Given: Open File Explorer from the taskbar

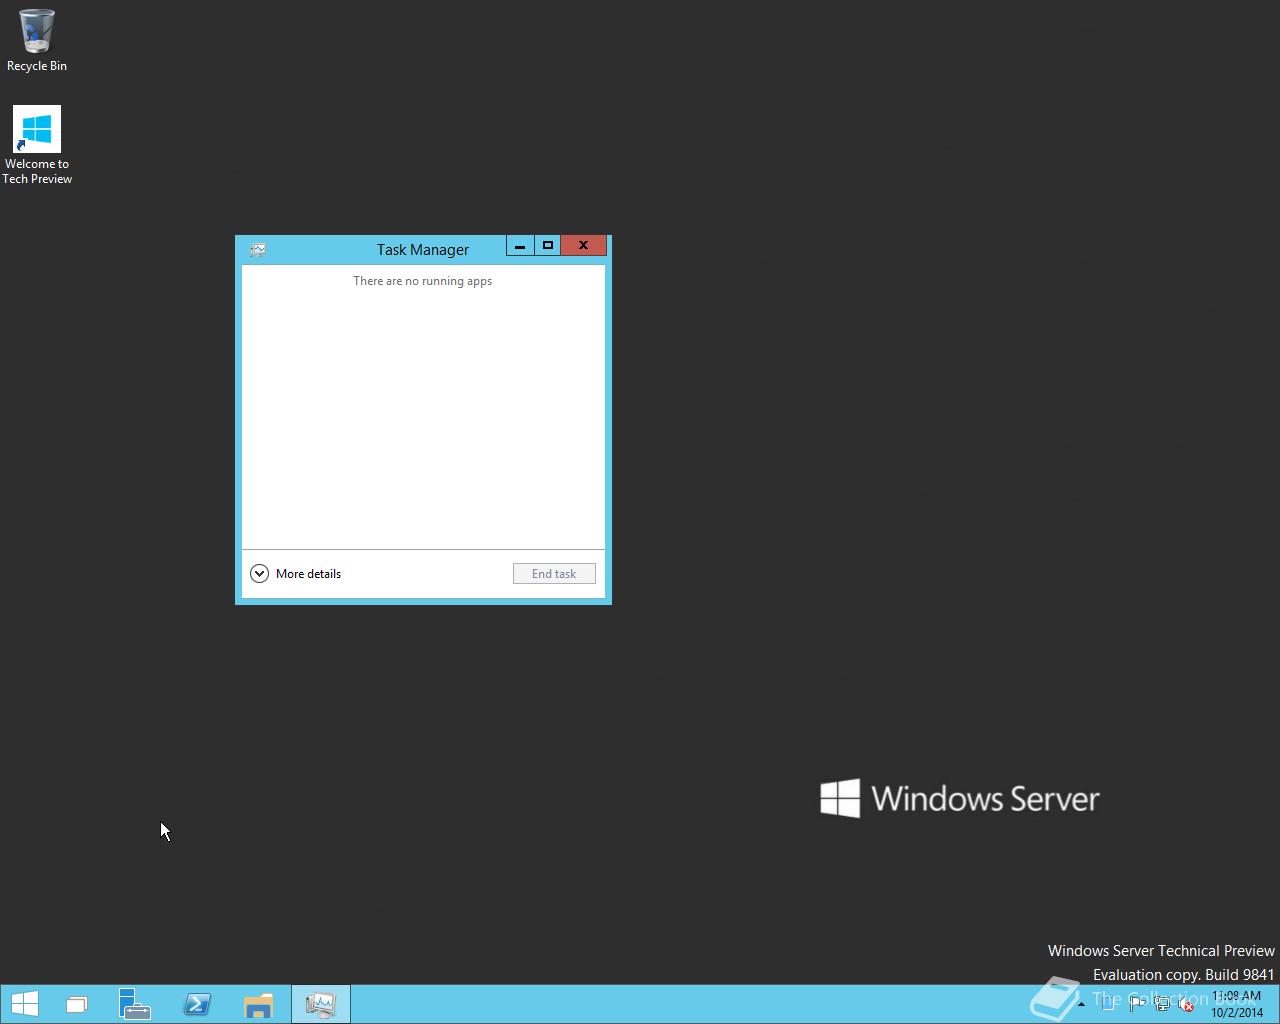Looking at the screenshot, I should (x=259, y=1004).
